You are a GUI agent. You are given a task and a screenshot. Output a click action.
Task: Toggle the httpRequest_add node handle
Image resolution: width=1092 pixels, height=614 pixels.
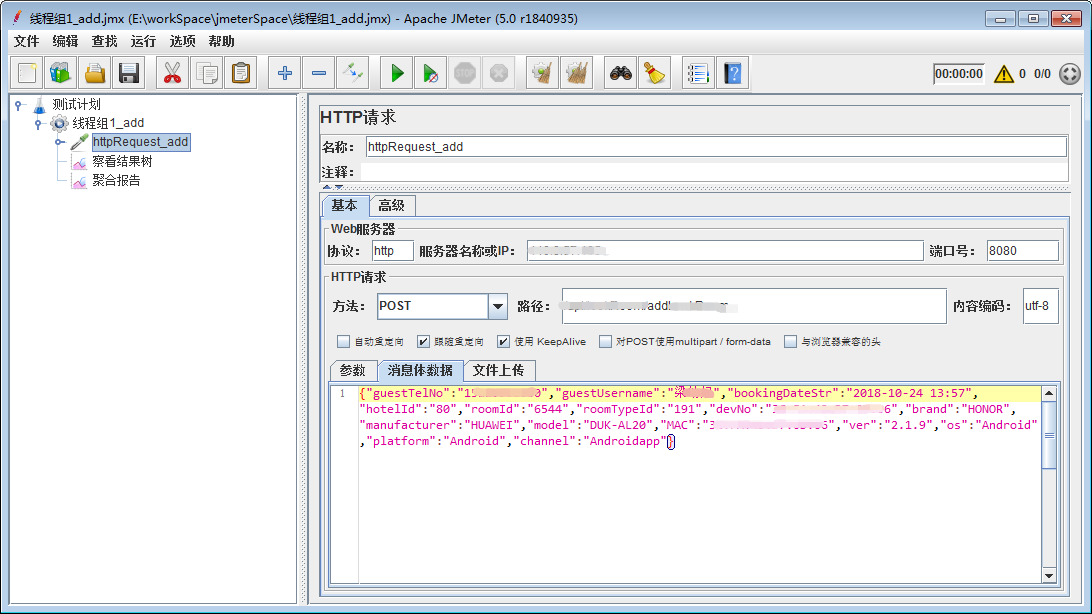(x=59, y=143)
